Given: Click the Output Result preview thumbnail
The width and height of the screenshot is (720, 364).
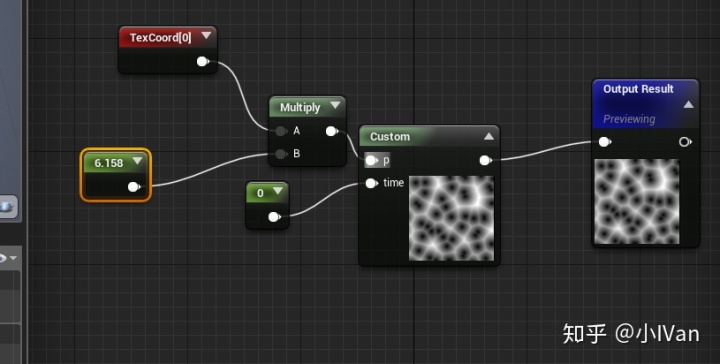Looking at the screenshot, I should [x=637, y=201].
